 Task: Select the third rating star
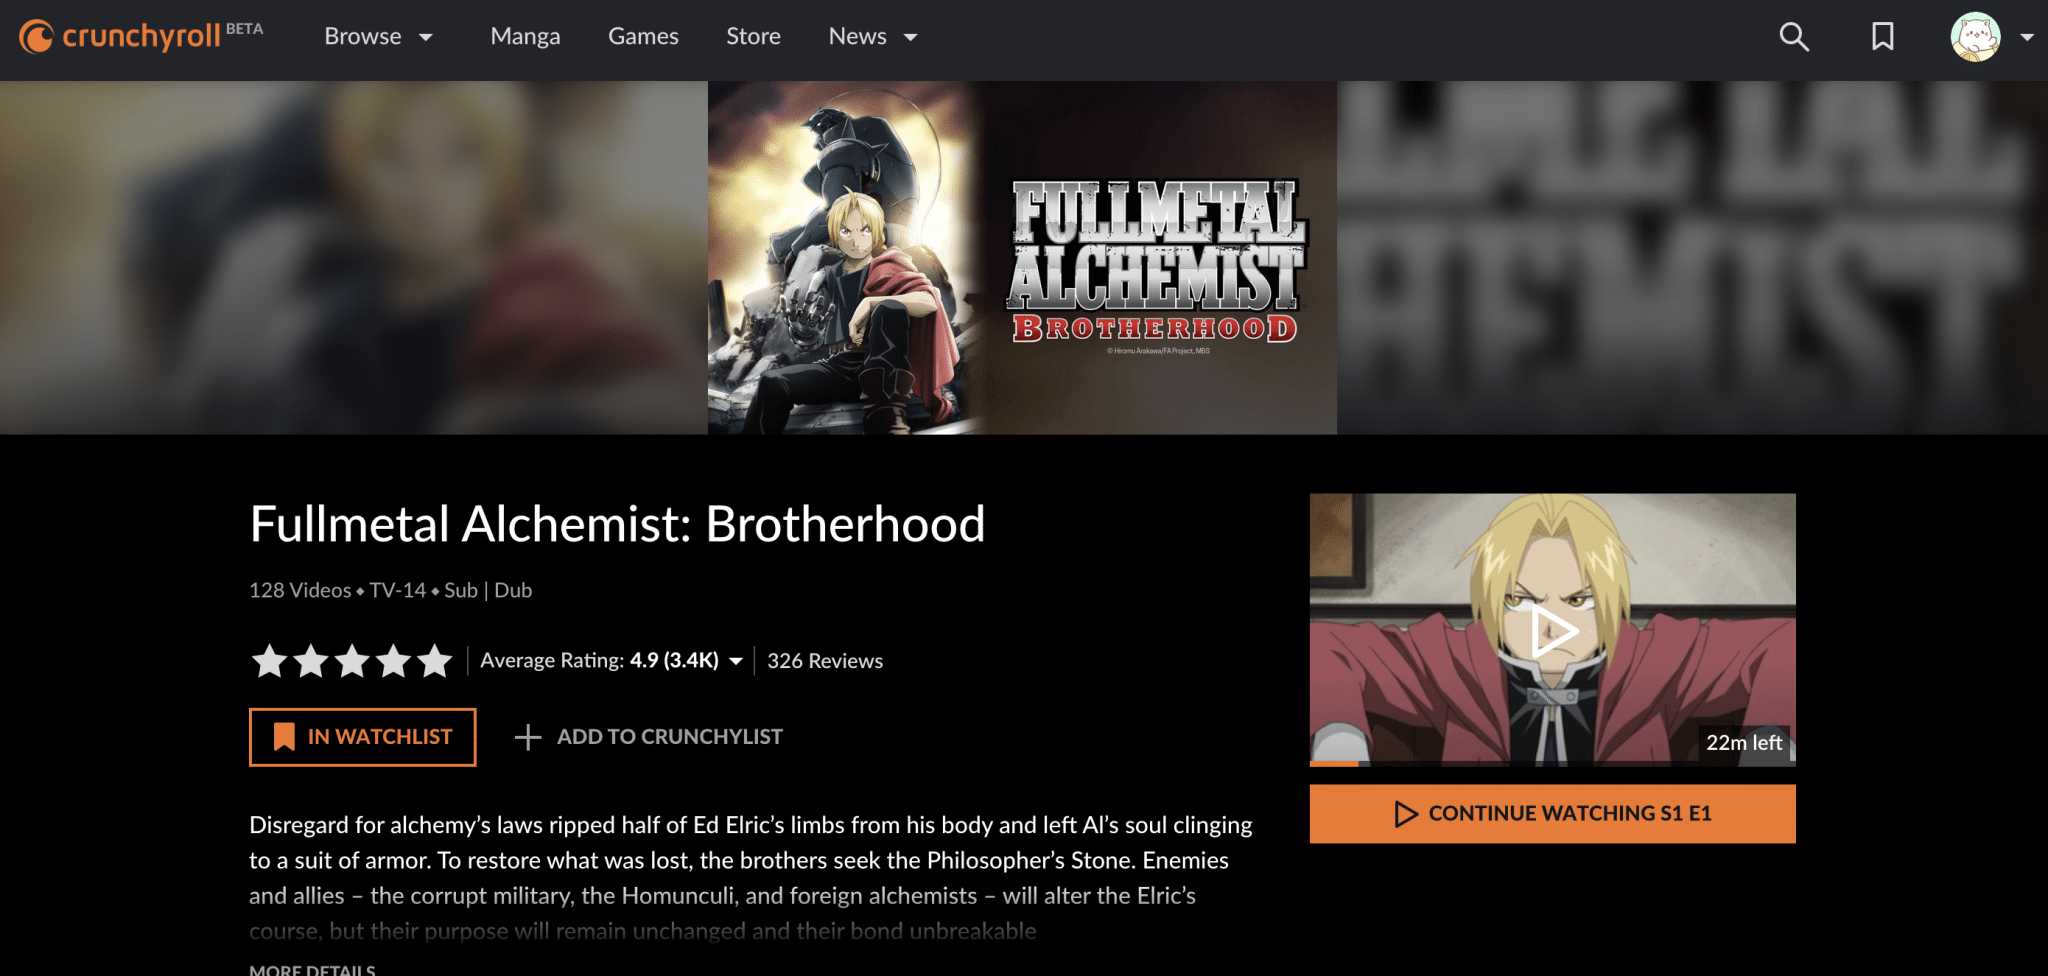tap(352, 661)
